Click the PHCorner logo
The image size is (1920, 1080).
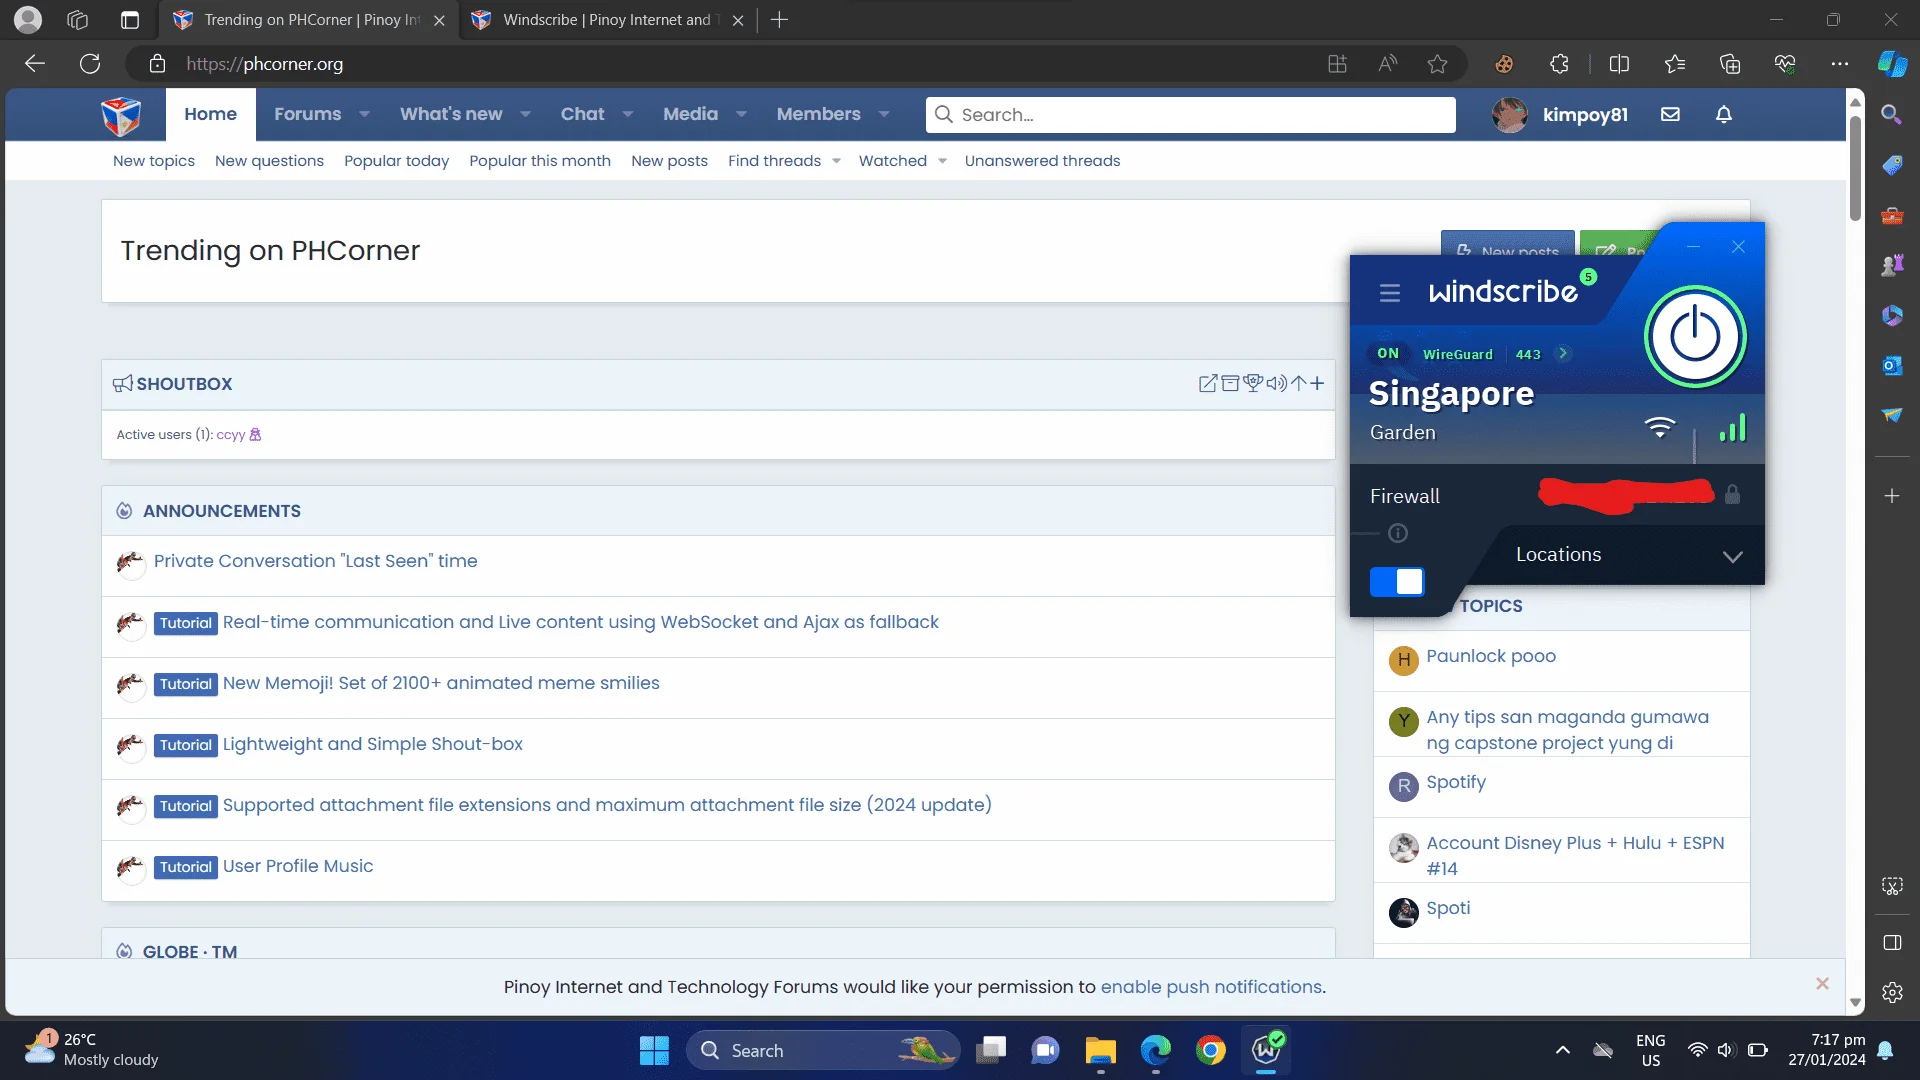pos(120,115)
